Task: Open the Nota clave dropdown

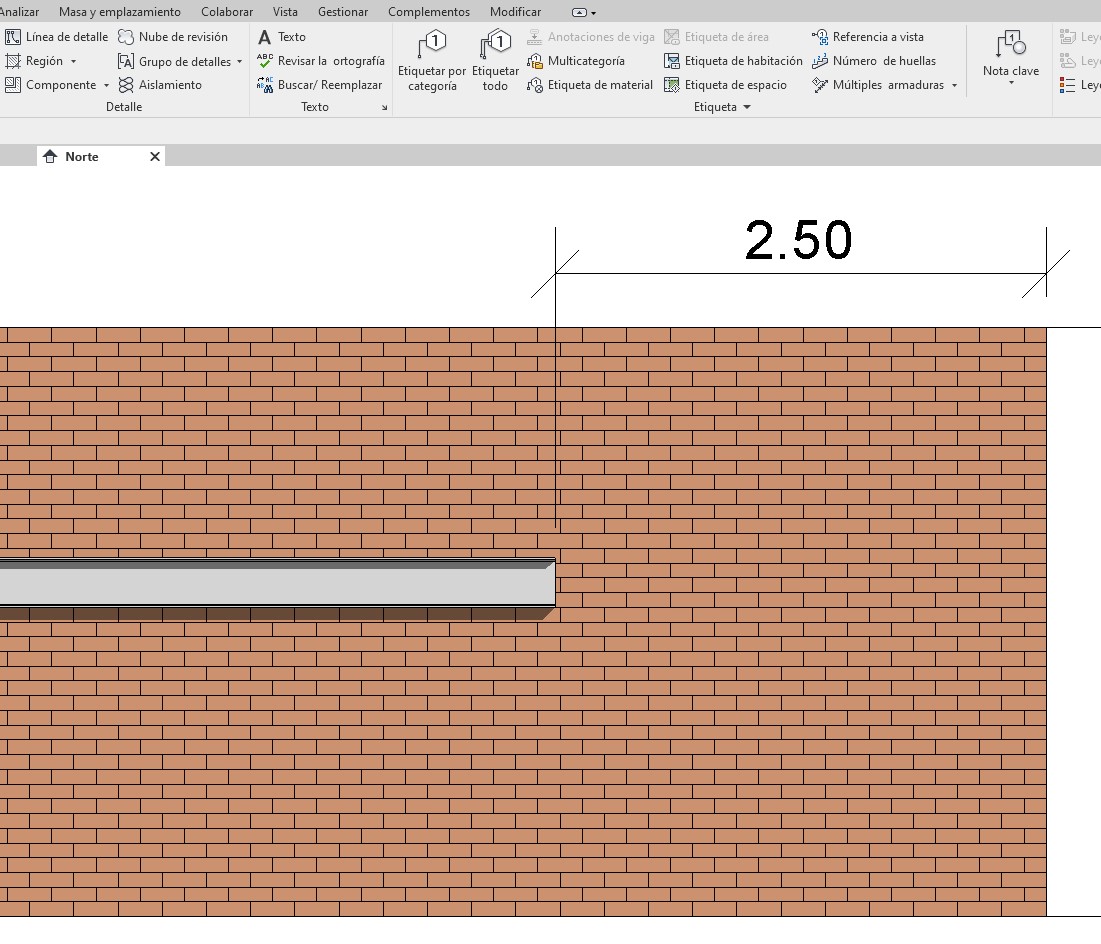Action: pyautogui.click(x=1011, y=83)
